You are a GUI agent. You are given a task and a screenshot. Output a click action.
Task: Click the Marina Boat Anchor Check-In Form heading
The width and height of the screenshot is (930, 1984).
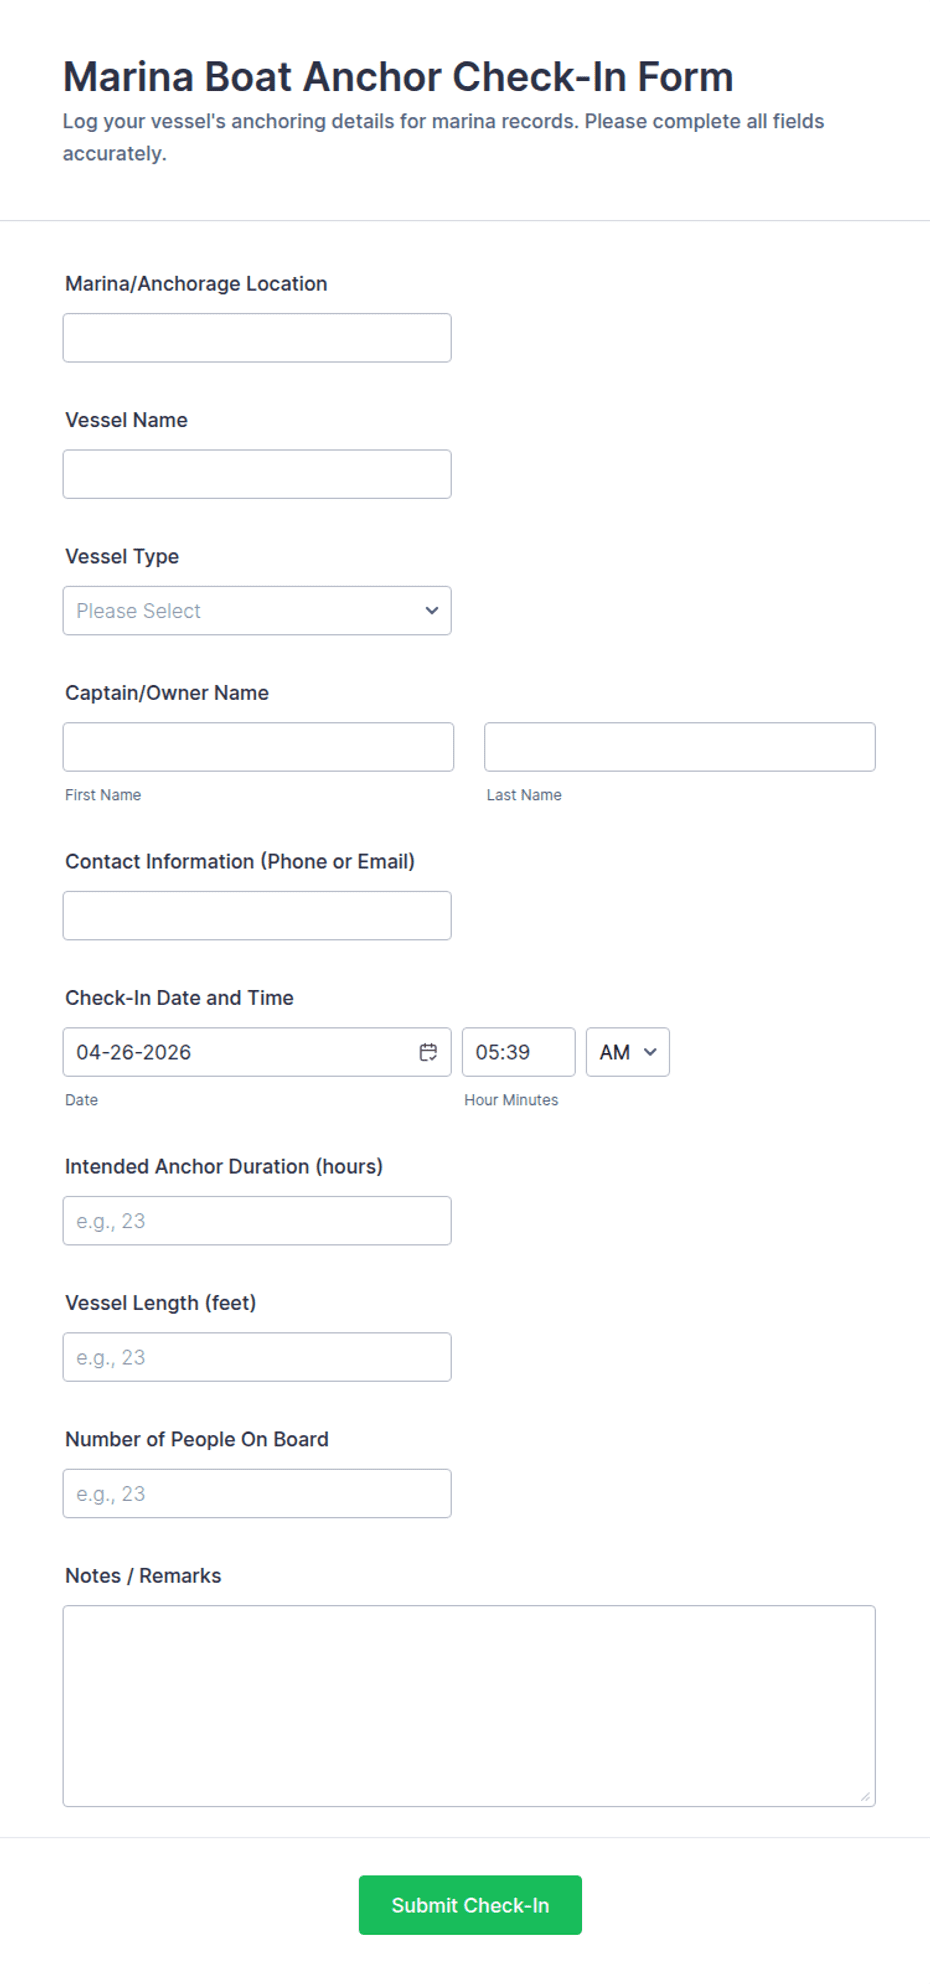pos(398,77)
